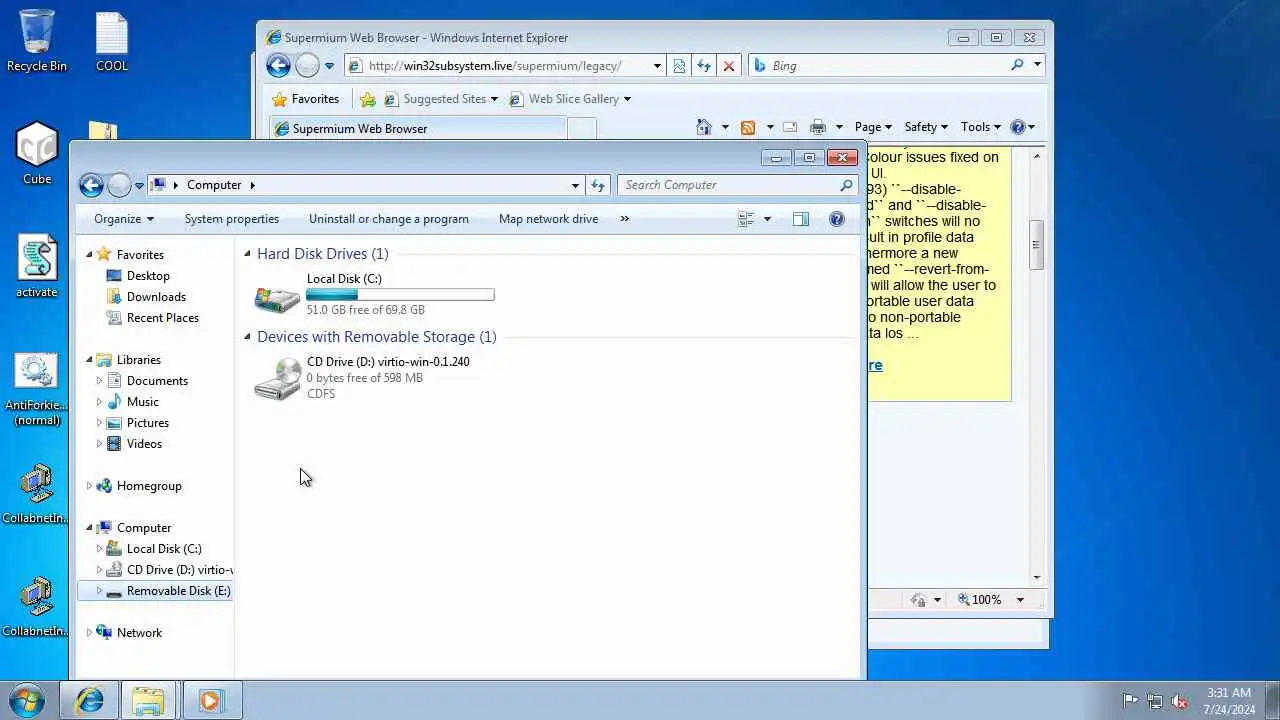Refresh the Computer folder view
The height and width of the screenshot is (720, 1280).
click(598, 185)
